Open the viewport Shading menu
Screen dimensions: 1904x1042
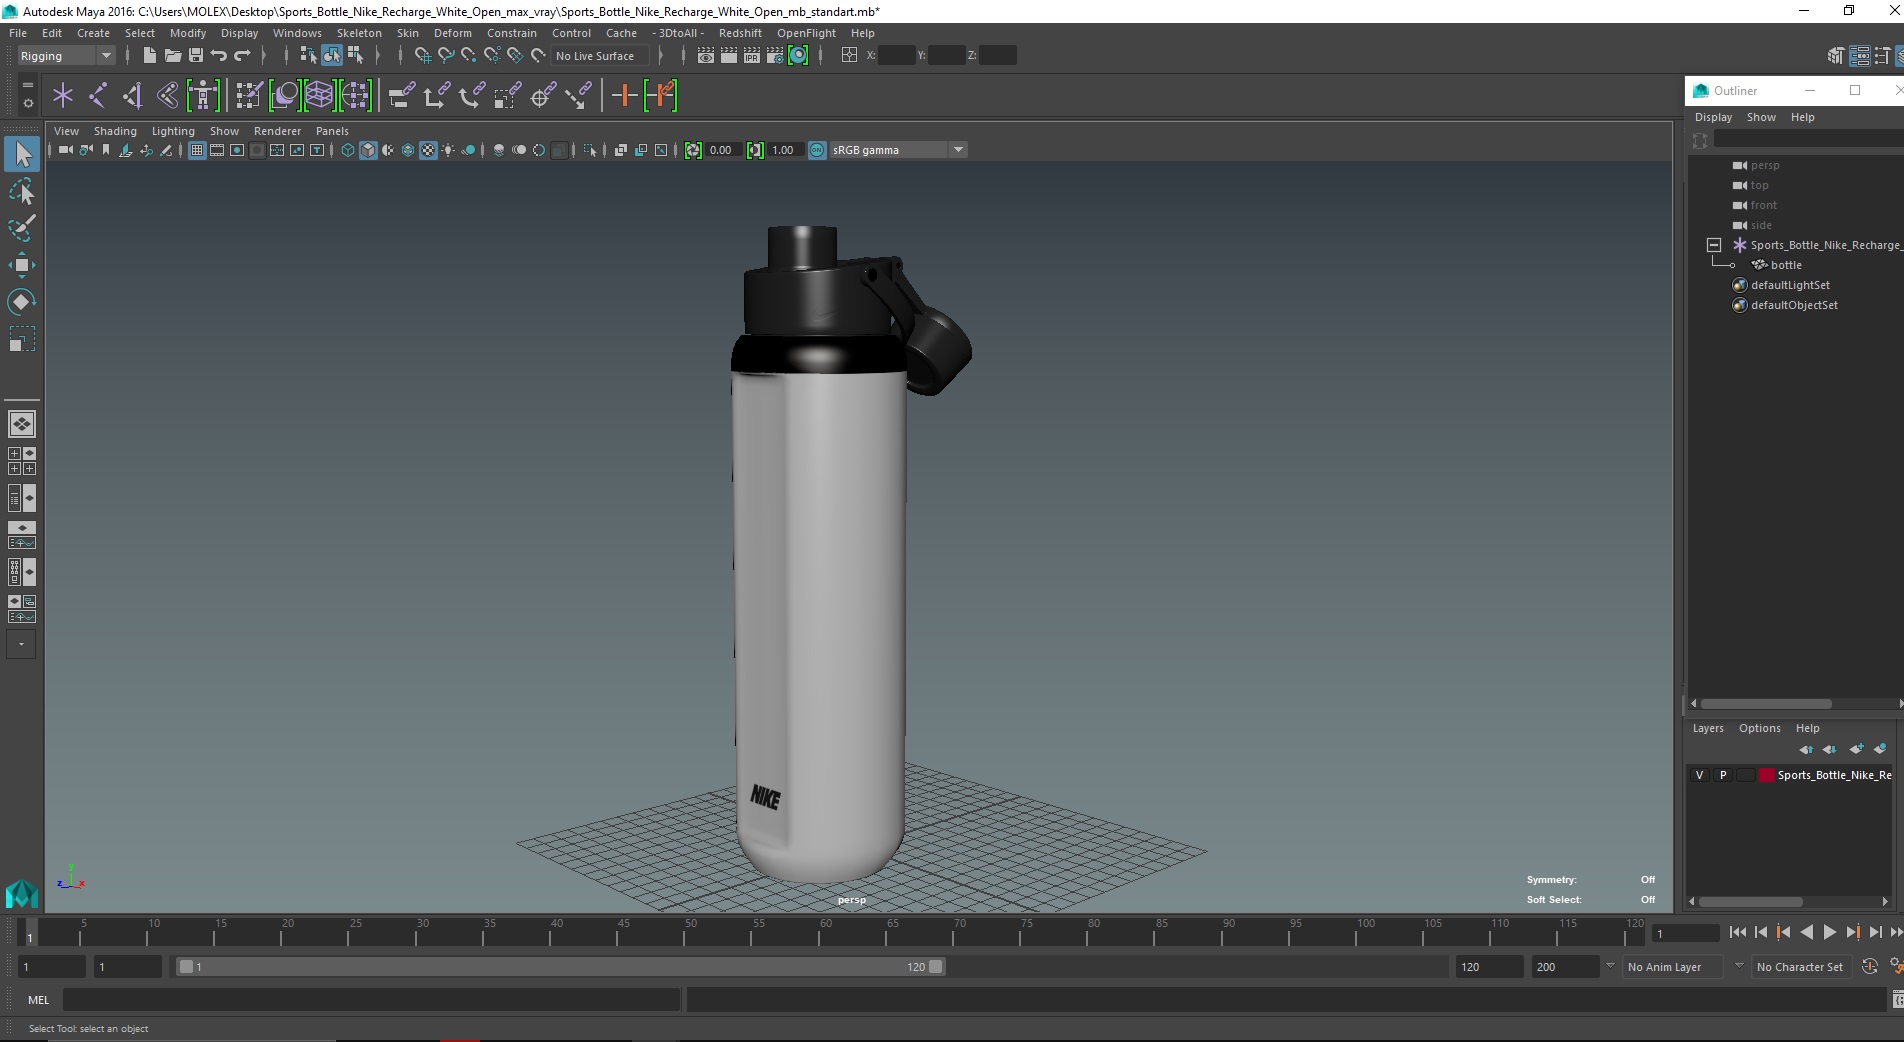point(115,131)
